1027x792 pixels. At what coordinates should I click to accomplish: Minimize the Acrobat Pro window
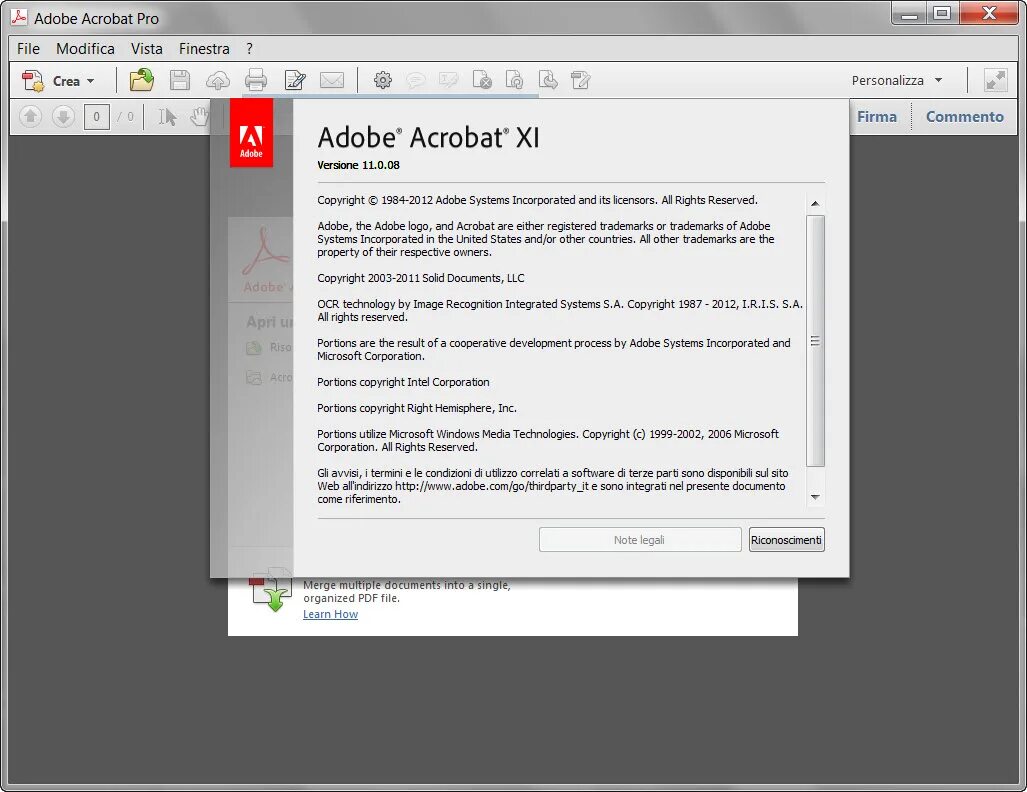tap(909, 13)
